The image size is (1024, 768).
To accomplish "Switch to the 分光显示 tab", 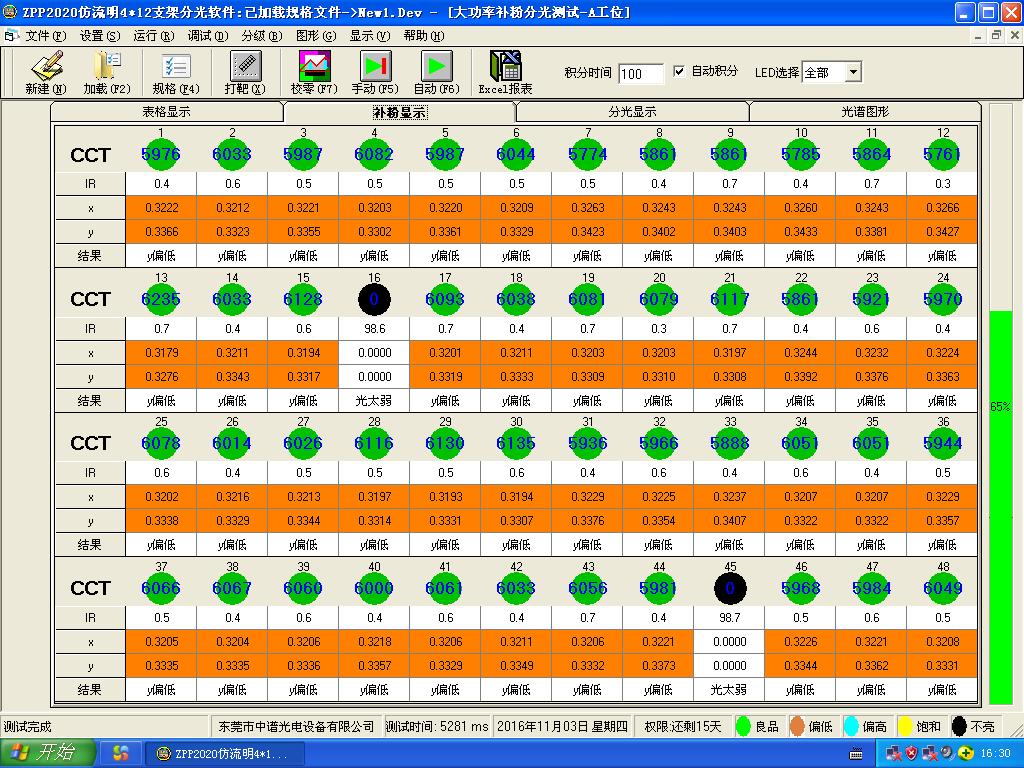I will pyautogui.click(x=632, y=112).
